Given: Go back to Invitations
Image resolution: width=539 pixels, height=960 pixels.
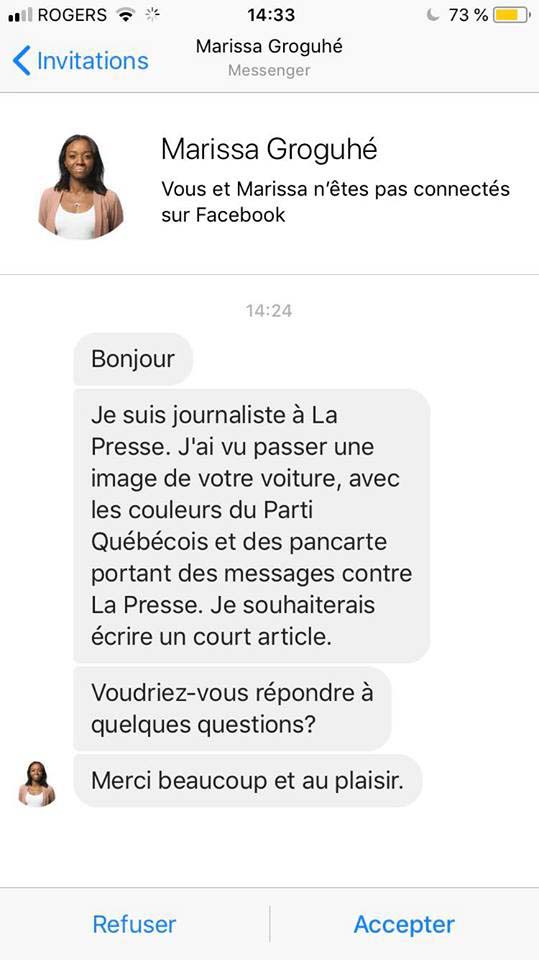Looking at the screenshot, I should (80, 61).
